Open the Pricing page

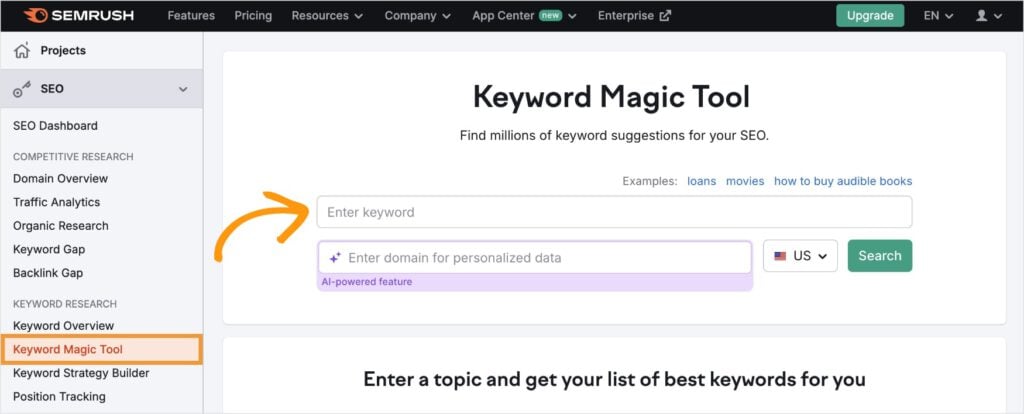click(x=252, y=16)
